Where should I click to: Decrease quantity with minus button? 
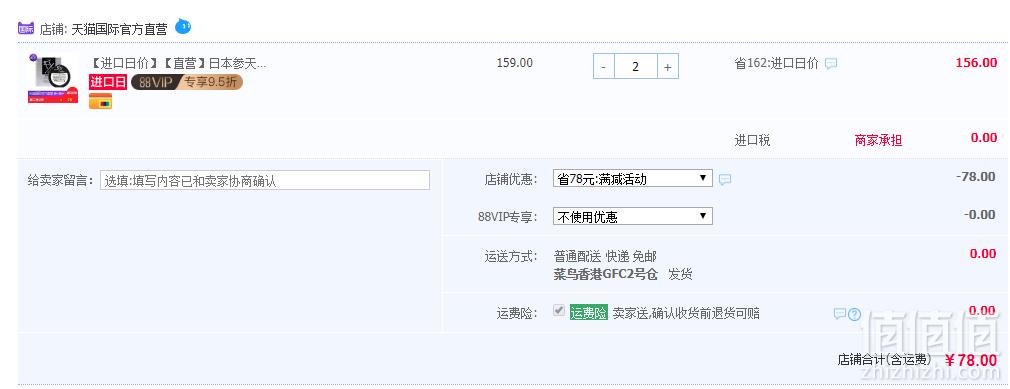(604, 66)
